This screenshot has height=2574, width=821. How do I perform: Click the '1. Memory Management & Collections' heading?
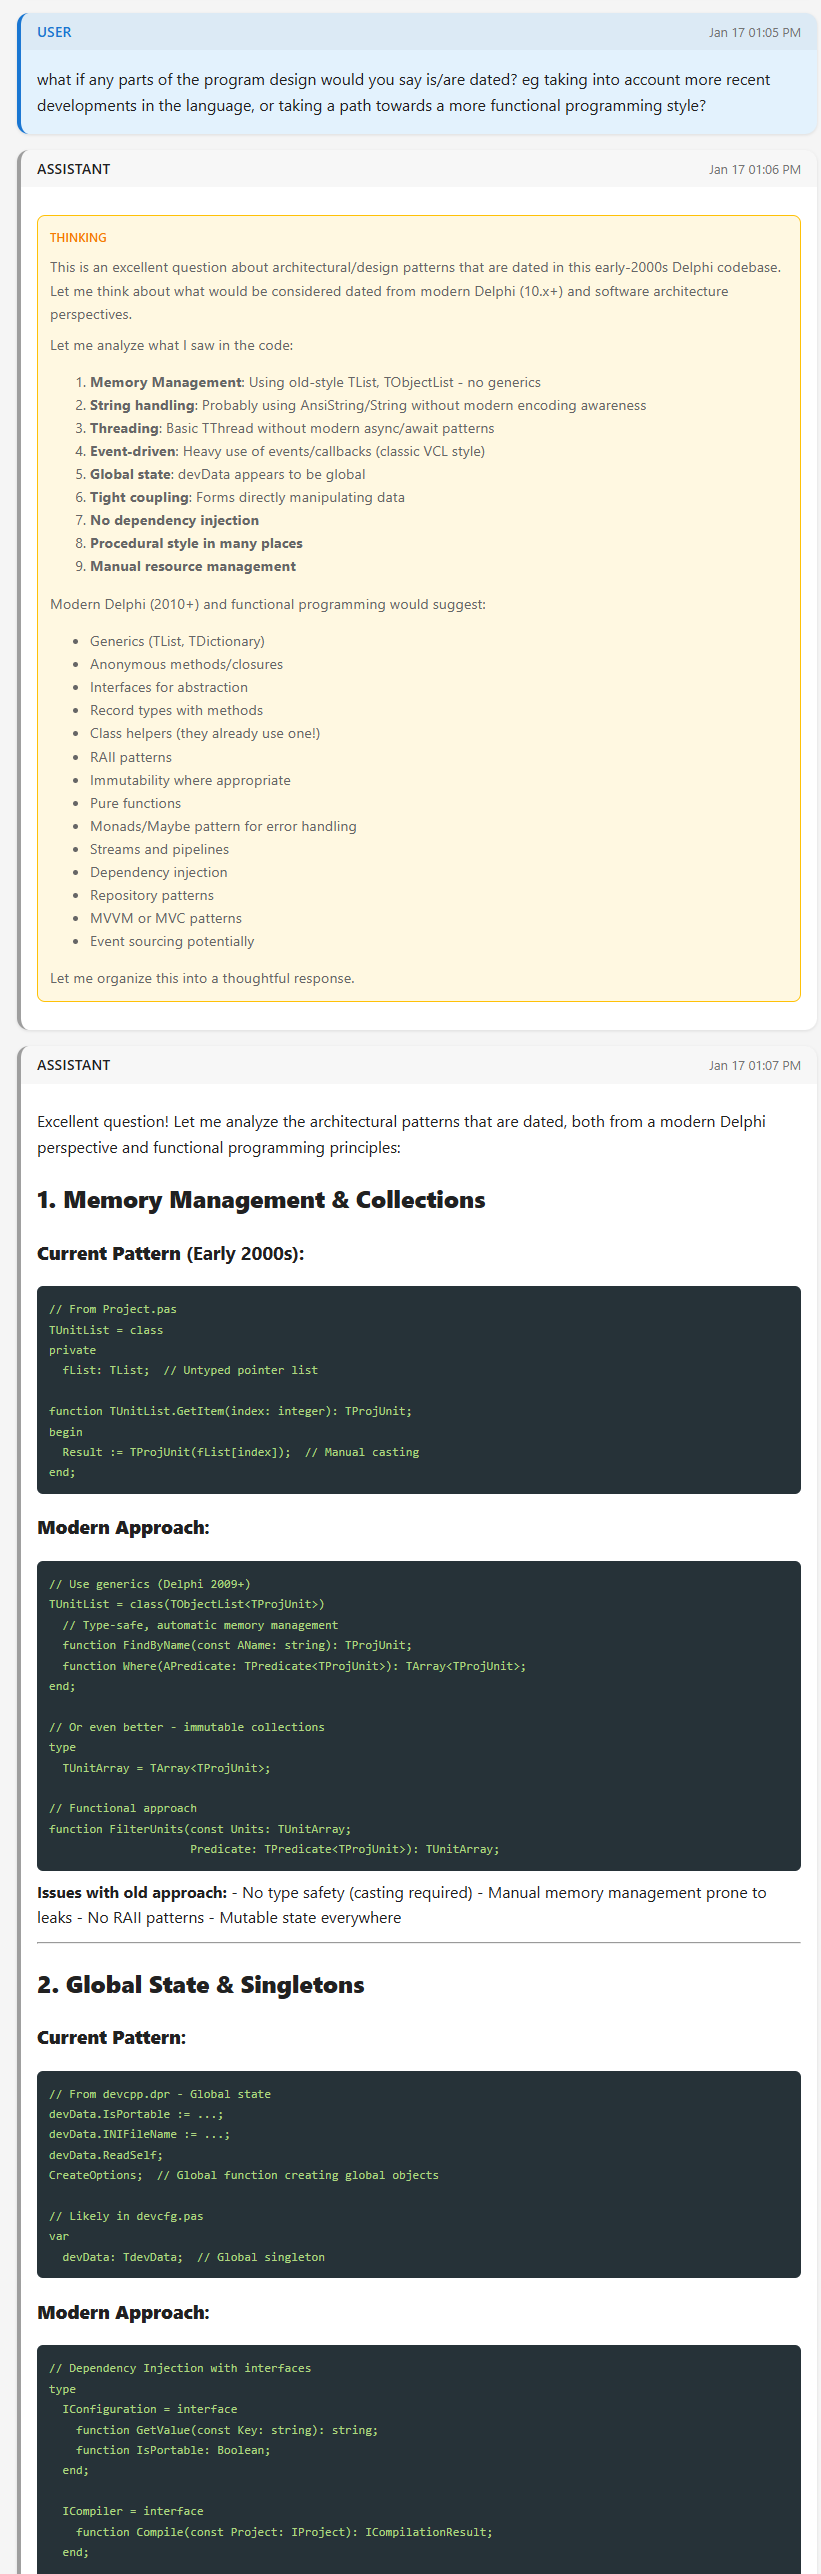pyautogui.click(x=261, y=1200)
